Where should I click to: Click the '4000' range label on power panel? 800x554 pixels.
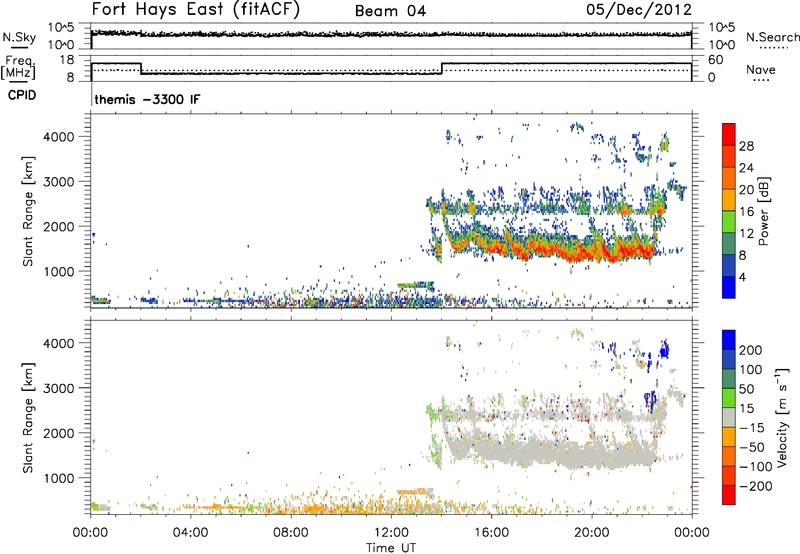point(58,137)
